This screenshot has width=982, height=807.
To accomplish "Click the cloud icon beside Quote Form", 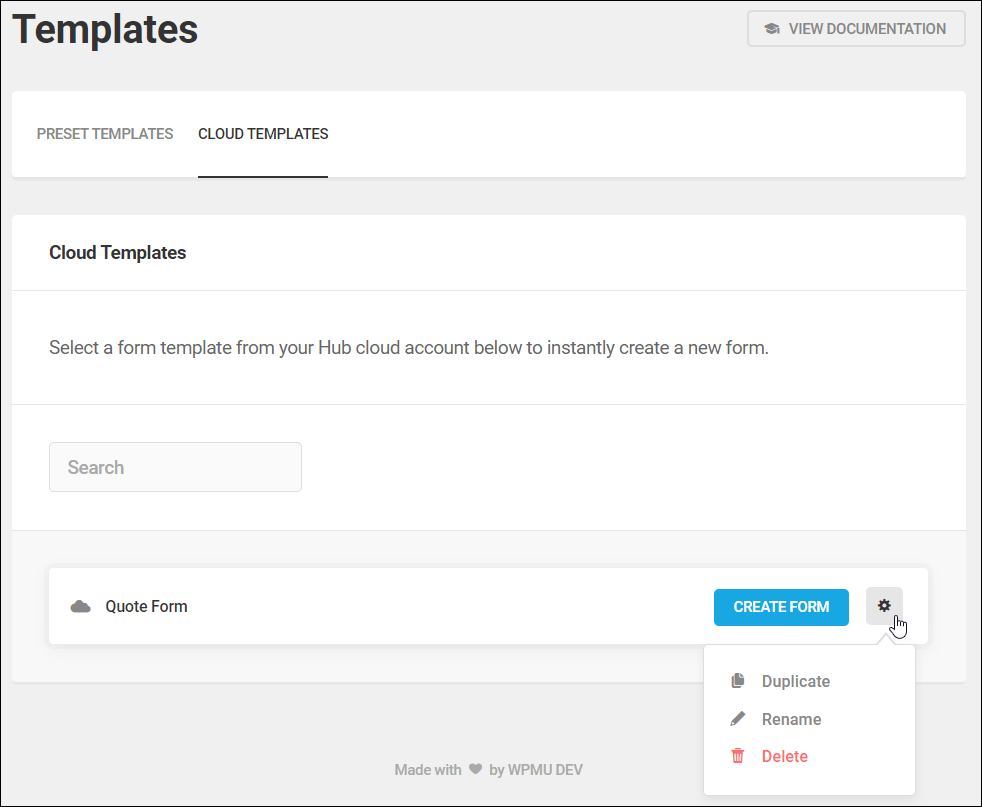I will pos(80,607).
